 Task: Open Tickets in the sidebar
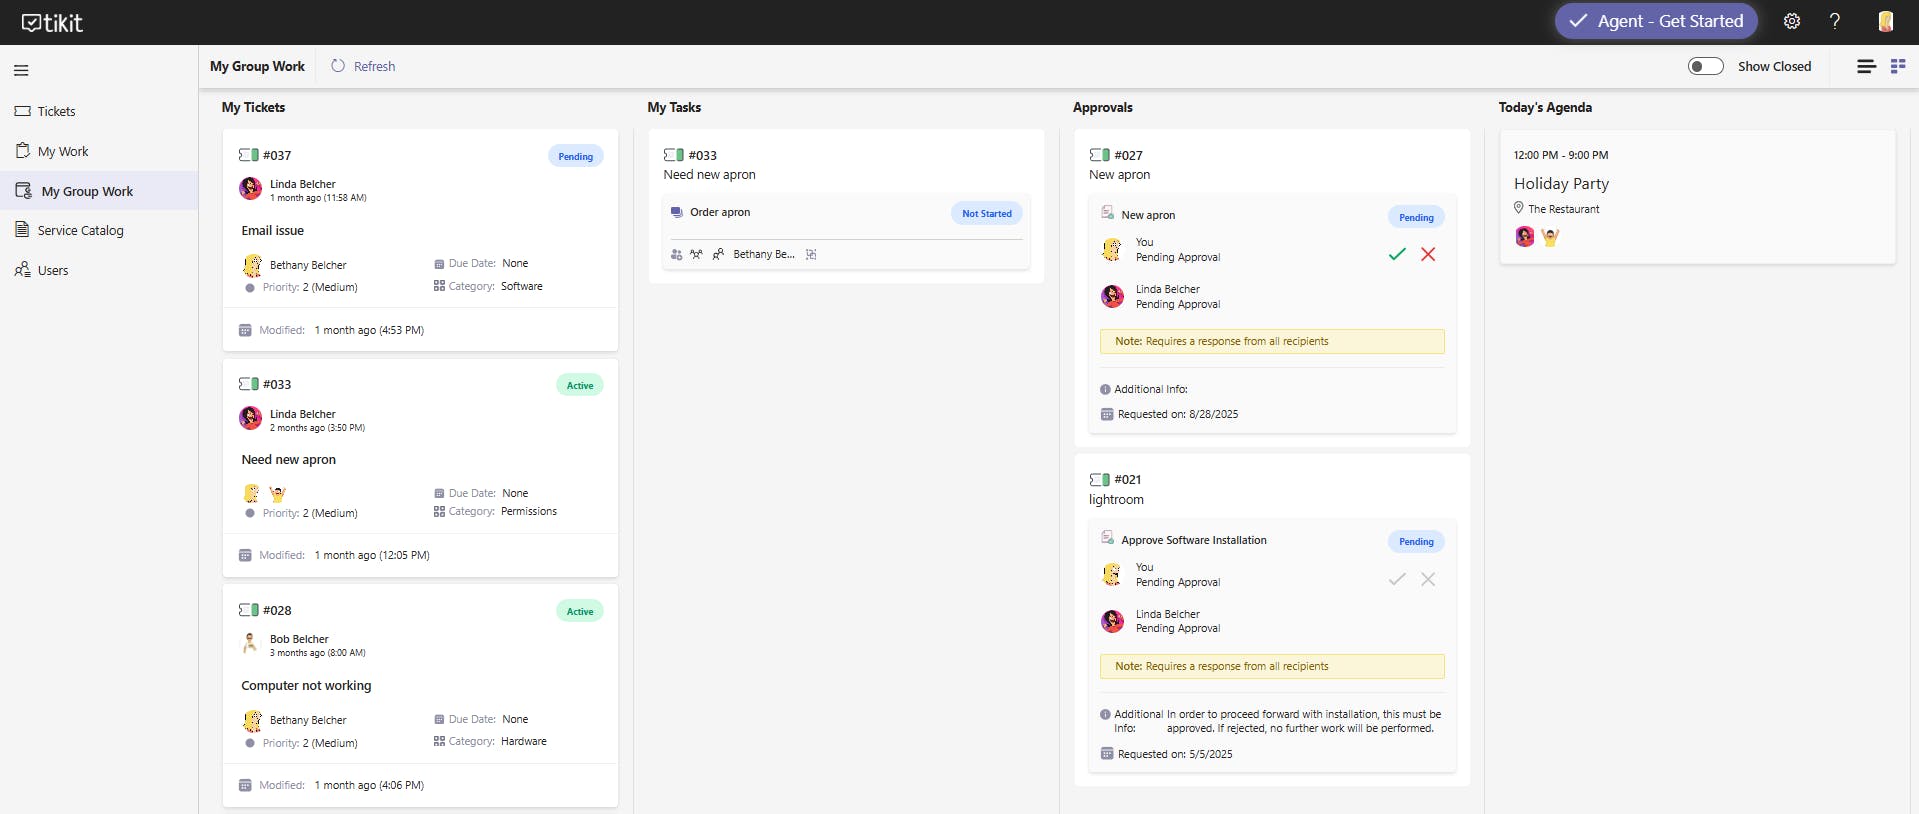point(56,111)
